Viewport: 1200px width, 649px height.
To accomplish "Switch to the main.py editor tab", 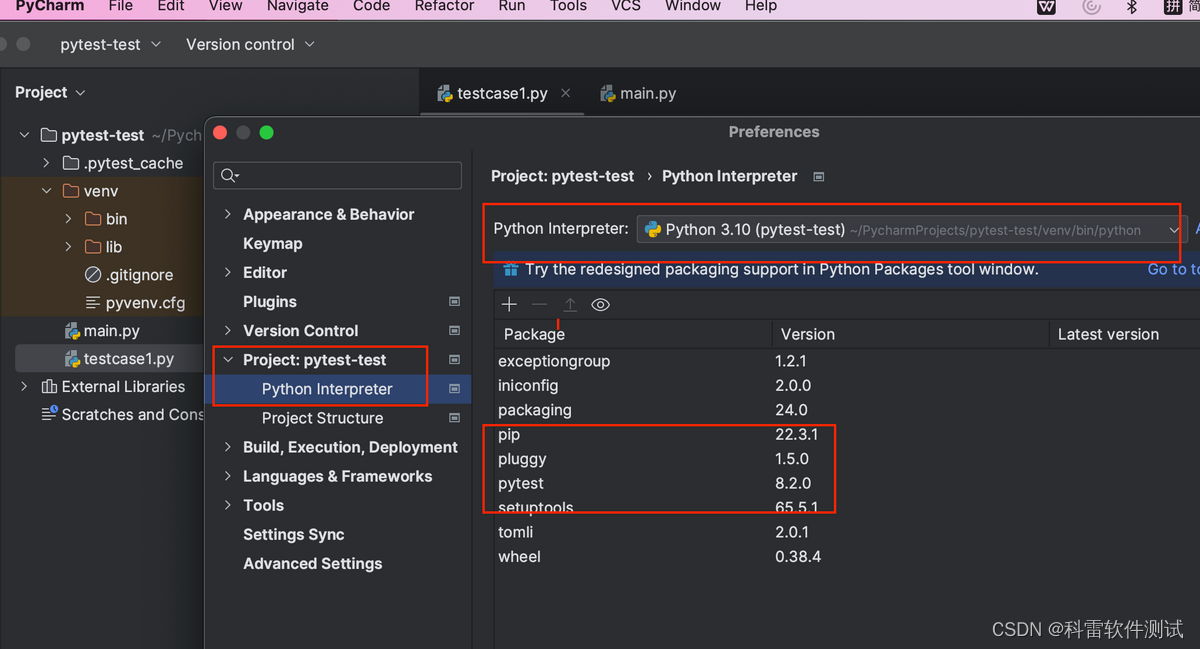I will pos(638,93).
